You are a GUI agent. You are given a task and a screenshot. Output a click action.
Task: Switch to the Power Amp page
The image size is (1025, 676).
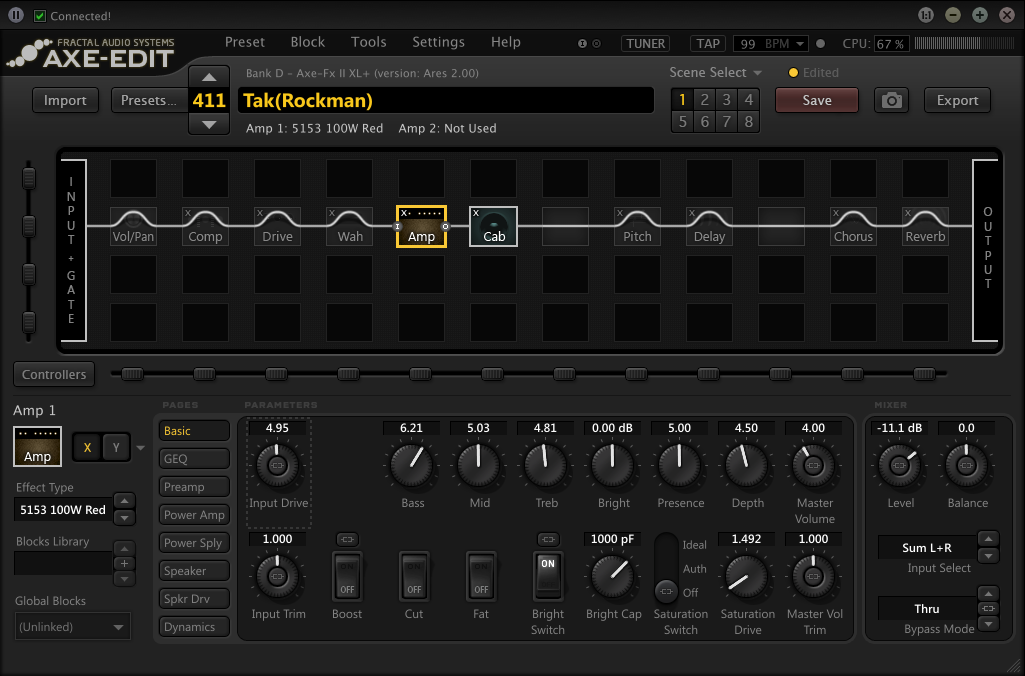194,515
